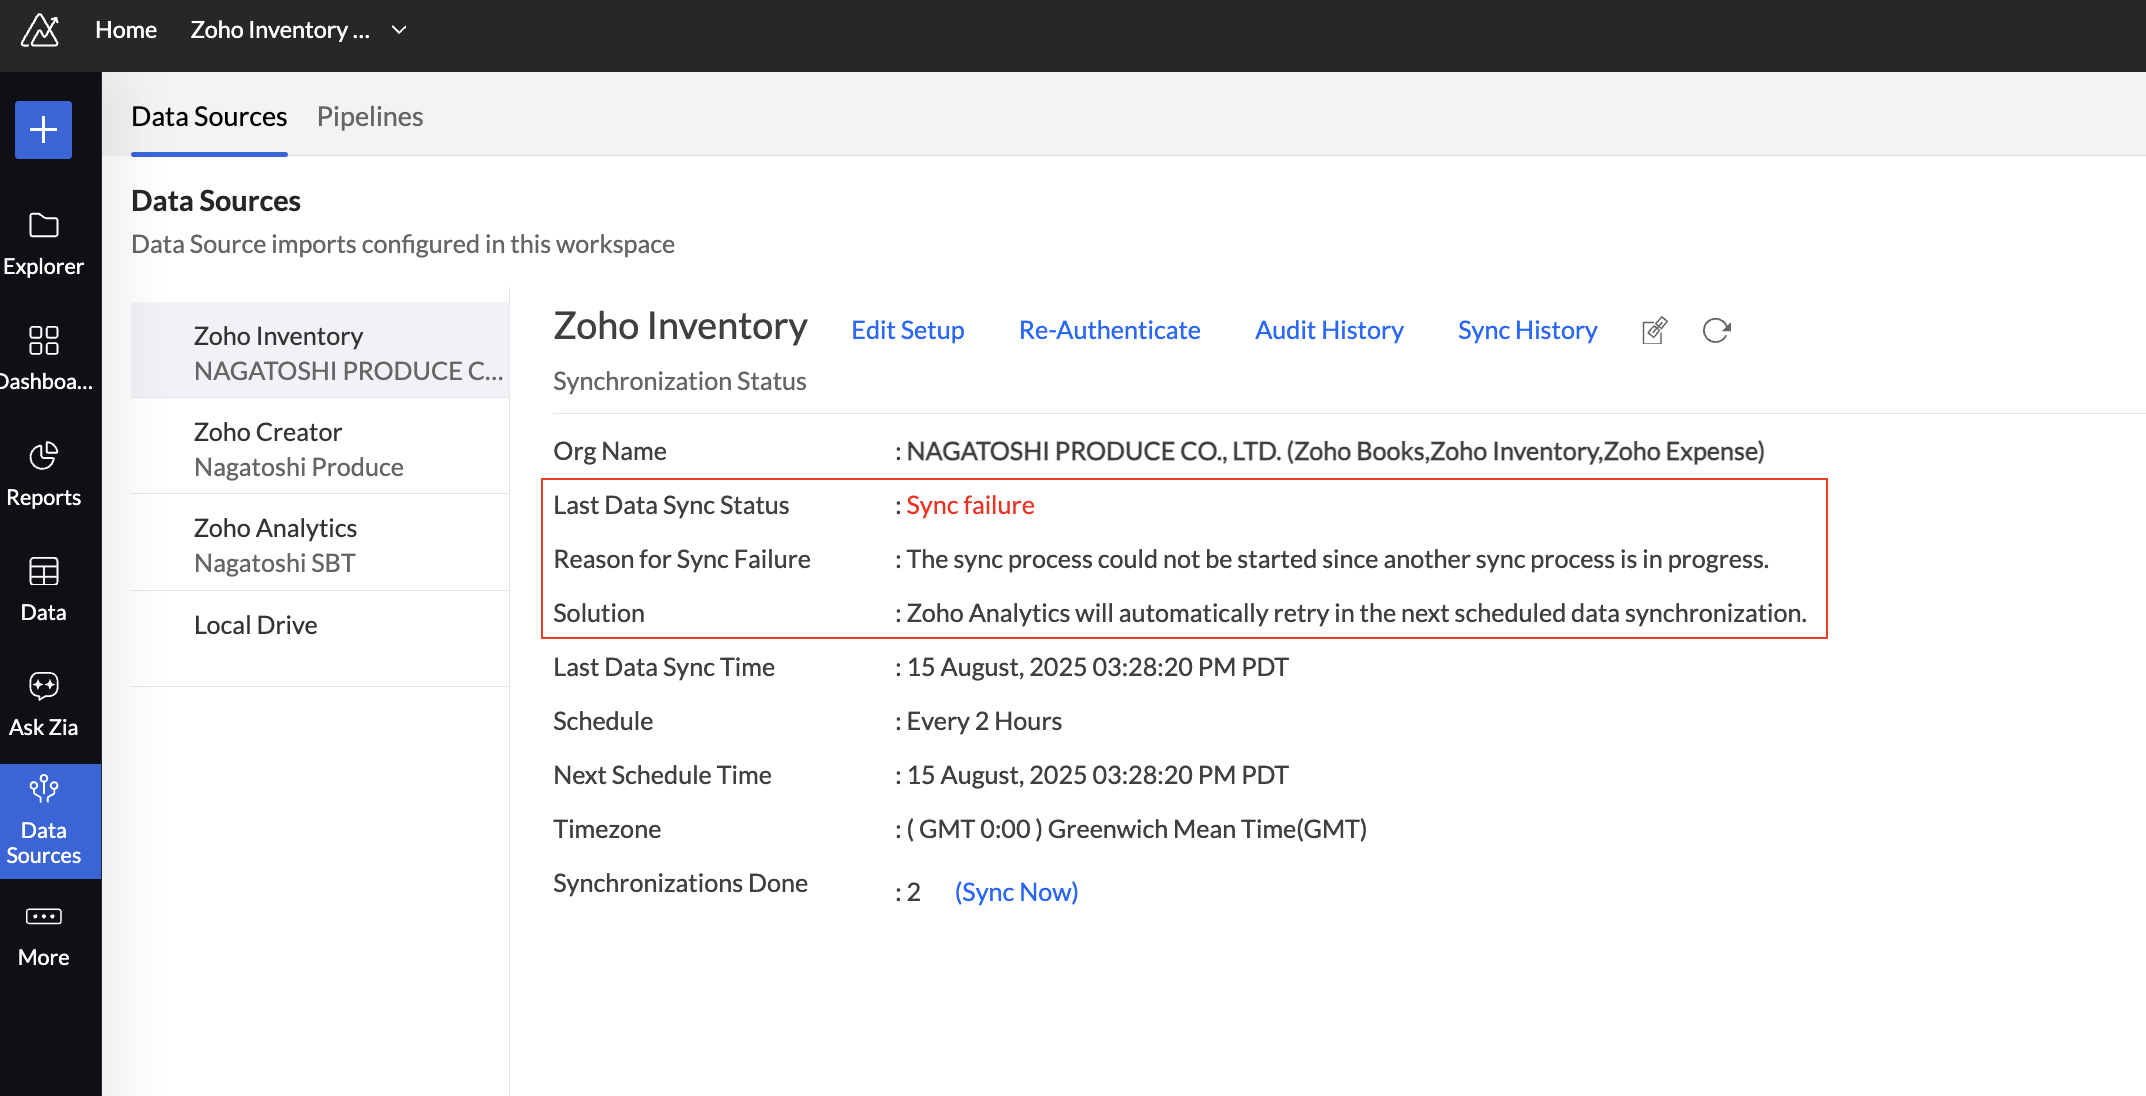Expand the workspace name dropdown chevron
Image resolution: width=2146 pixels, height=1096 pixels.
click(x=399, y=30)
